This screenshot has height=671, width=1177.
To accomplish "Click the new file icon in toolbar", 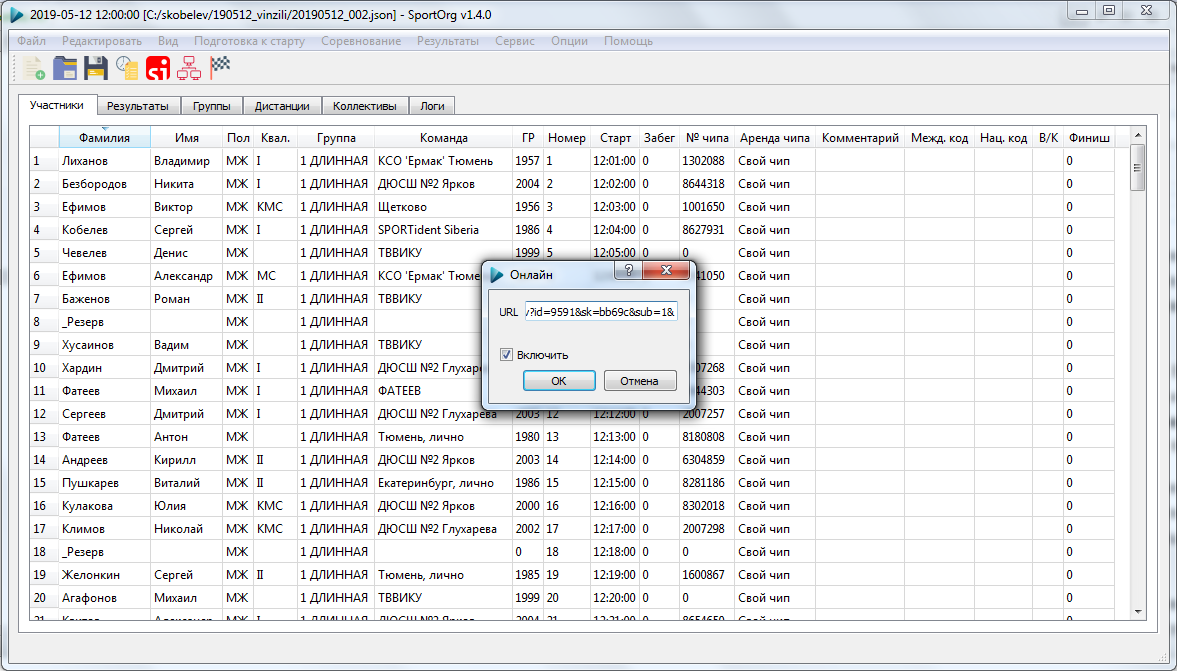I will click(x=34, y=68).
